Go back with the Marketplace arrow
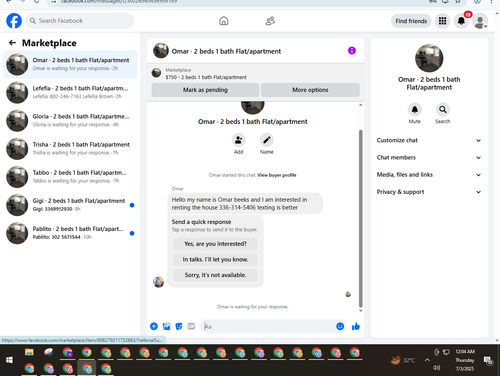 pos(12,43)
